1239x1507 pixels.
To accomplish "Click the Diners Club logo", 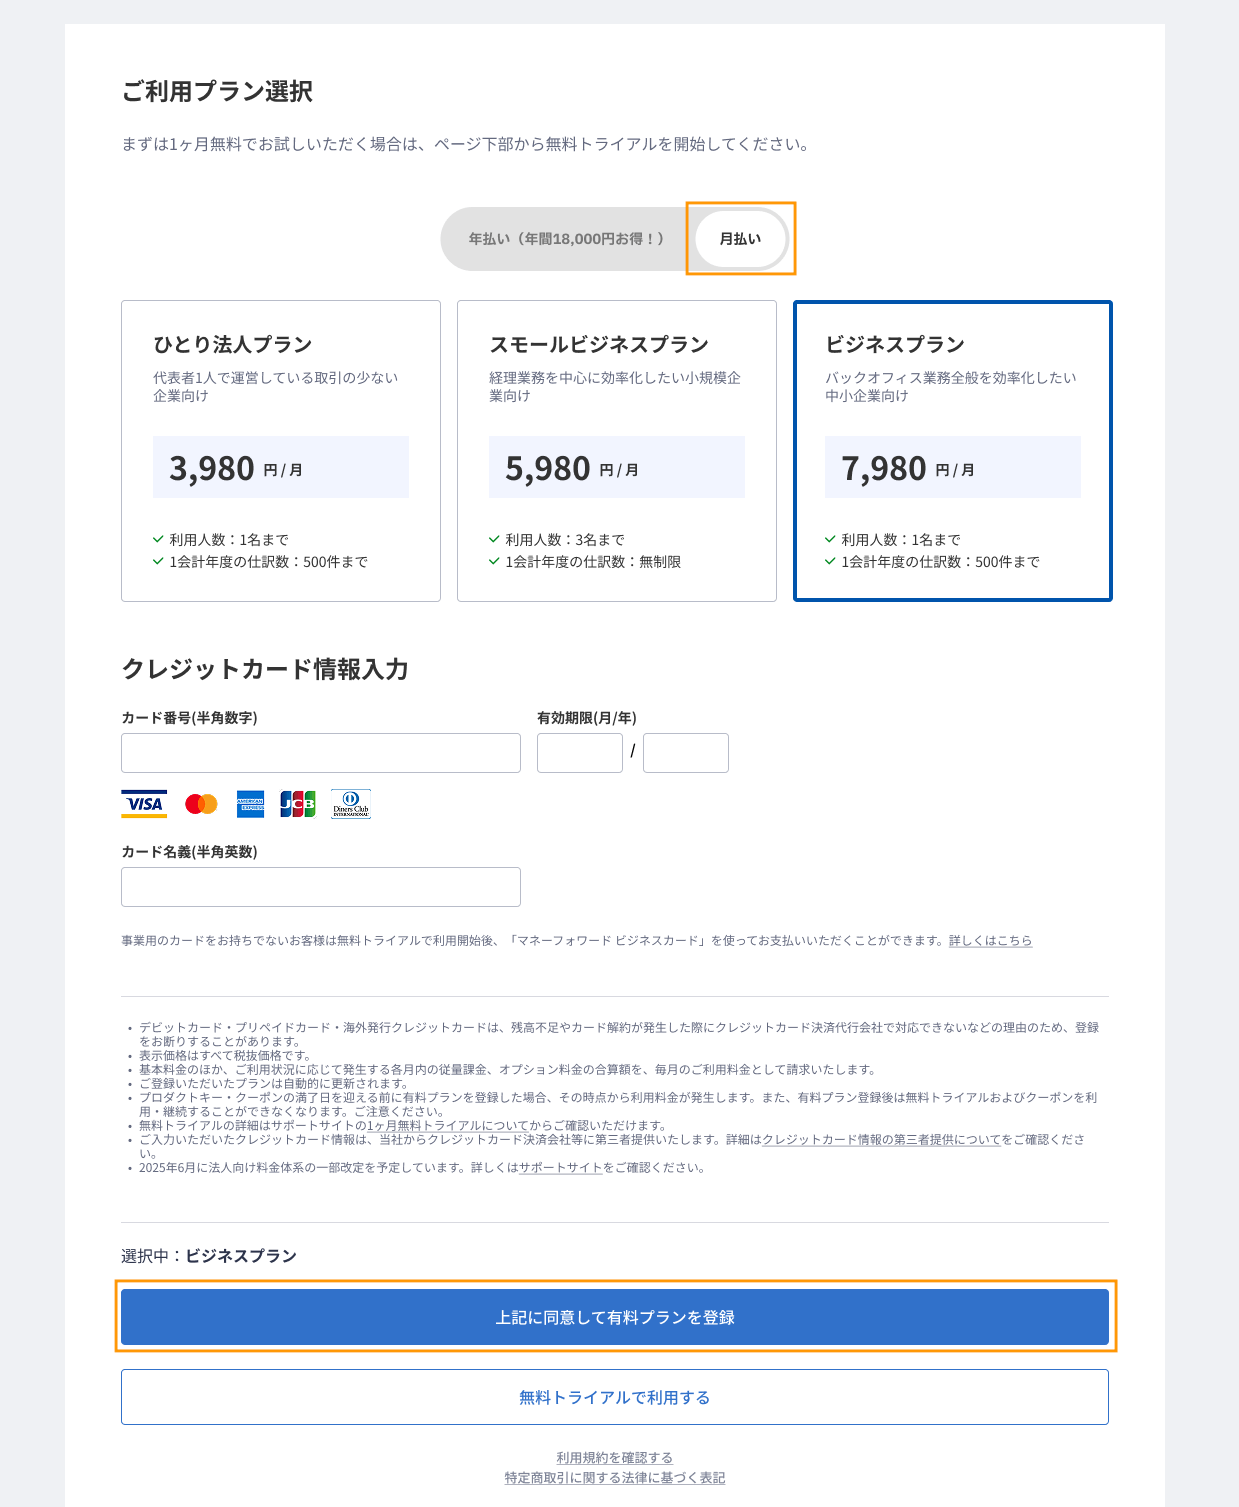I will (351, 804).
